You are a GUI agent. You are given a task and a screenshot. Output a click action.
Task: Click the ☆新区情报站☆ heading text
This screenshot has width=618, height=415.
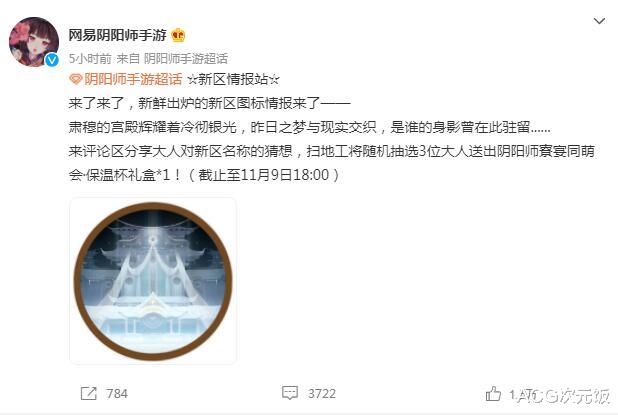[x=234, y=79]
